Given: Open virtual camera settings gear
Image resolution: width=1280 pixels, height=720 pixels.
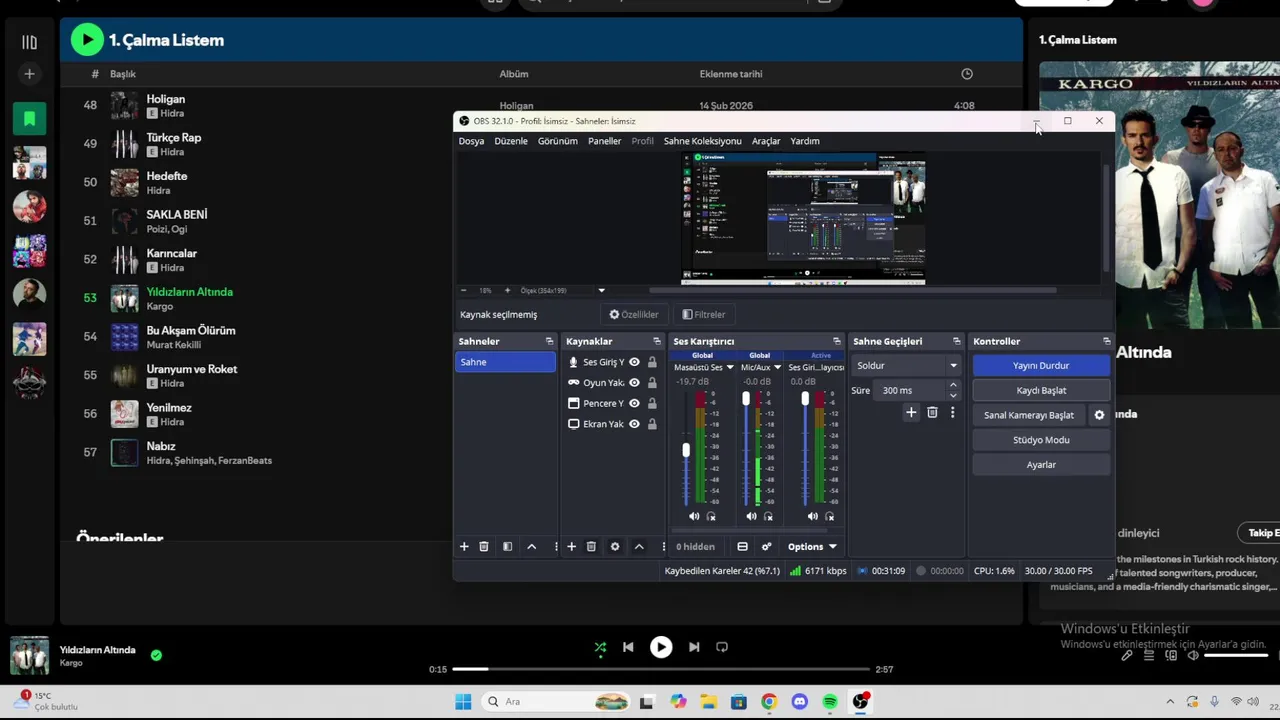Looking at the screenshot, I should click(x=1099, y=415).
